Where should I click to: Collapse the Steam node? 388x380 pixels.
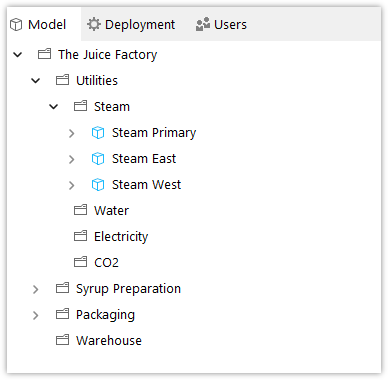click(54, 107)
